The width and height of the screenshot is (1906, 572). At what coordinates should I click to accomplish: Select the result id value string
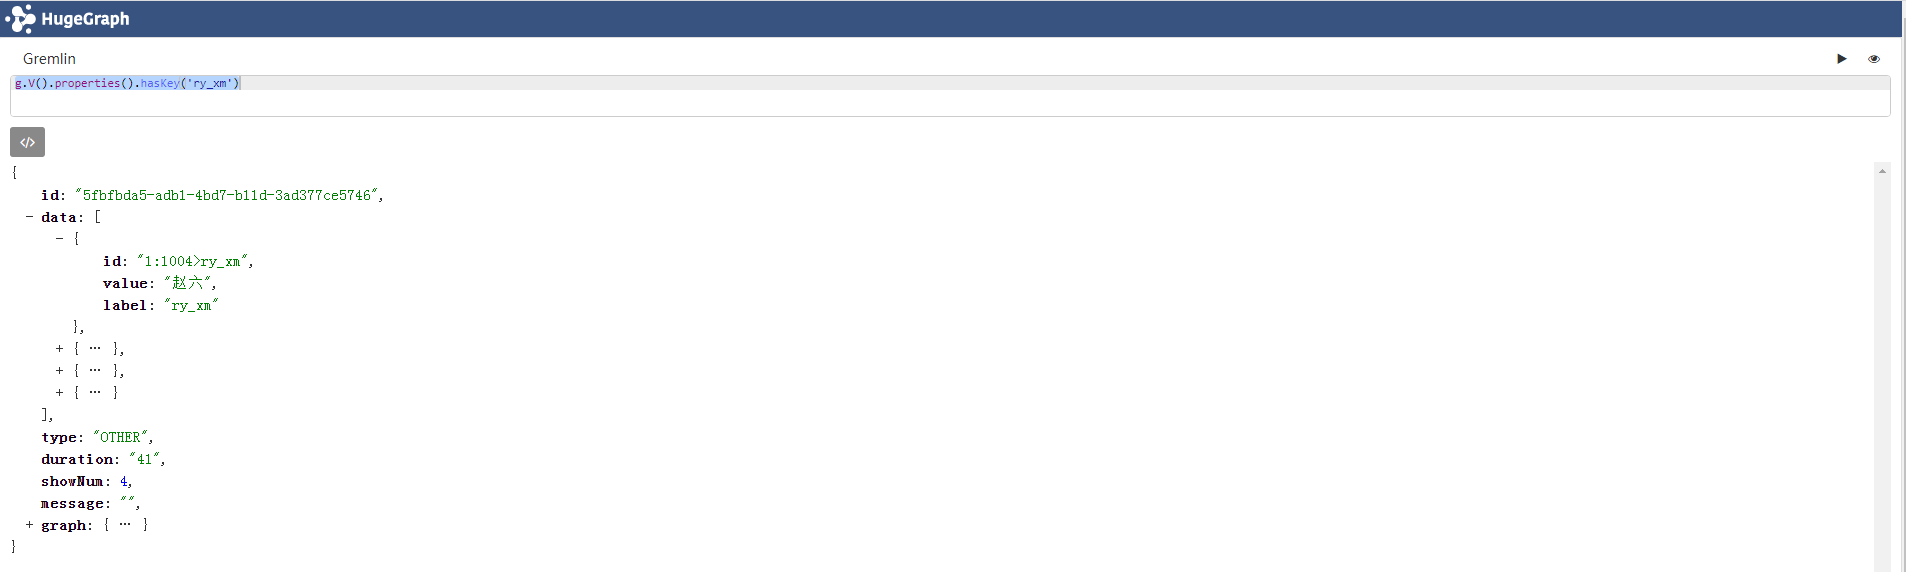click(227, 195)
